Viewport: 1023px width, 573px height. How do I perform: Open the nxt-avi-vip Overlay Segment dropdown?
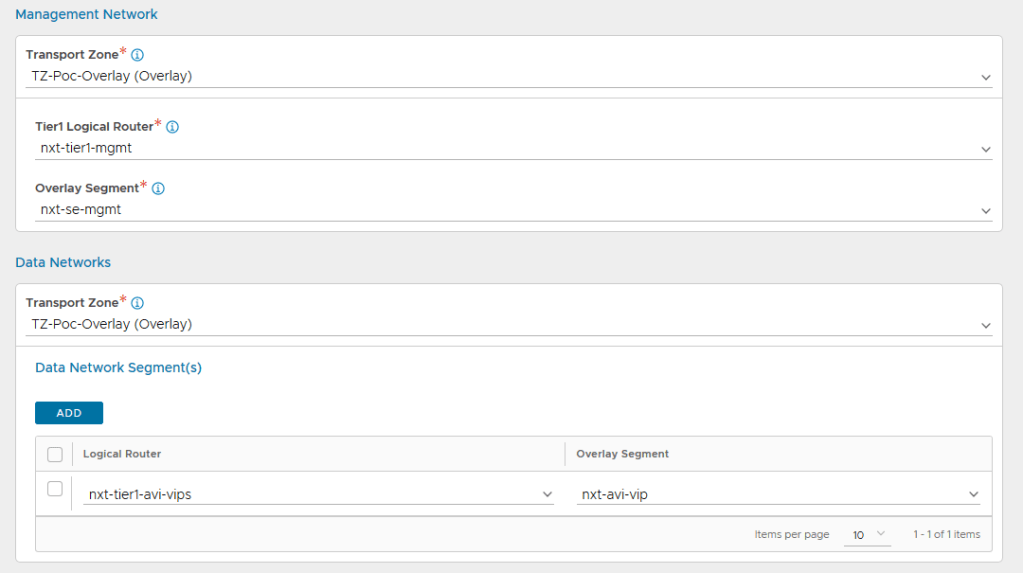(779, 494)
